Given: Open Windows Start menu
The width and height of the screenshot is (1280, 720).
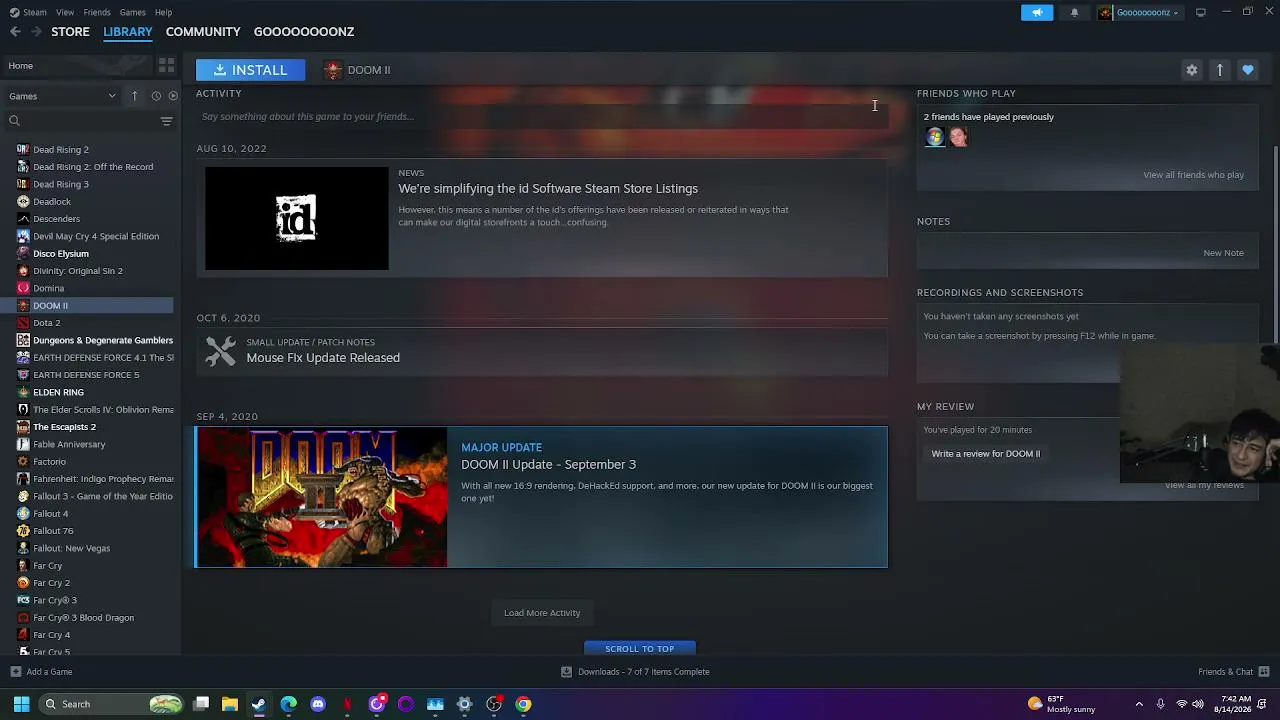Looking at the screenshot, I should 21,704.
